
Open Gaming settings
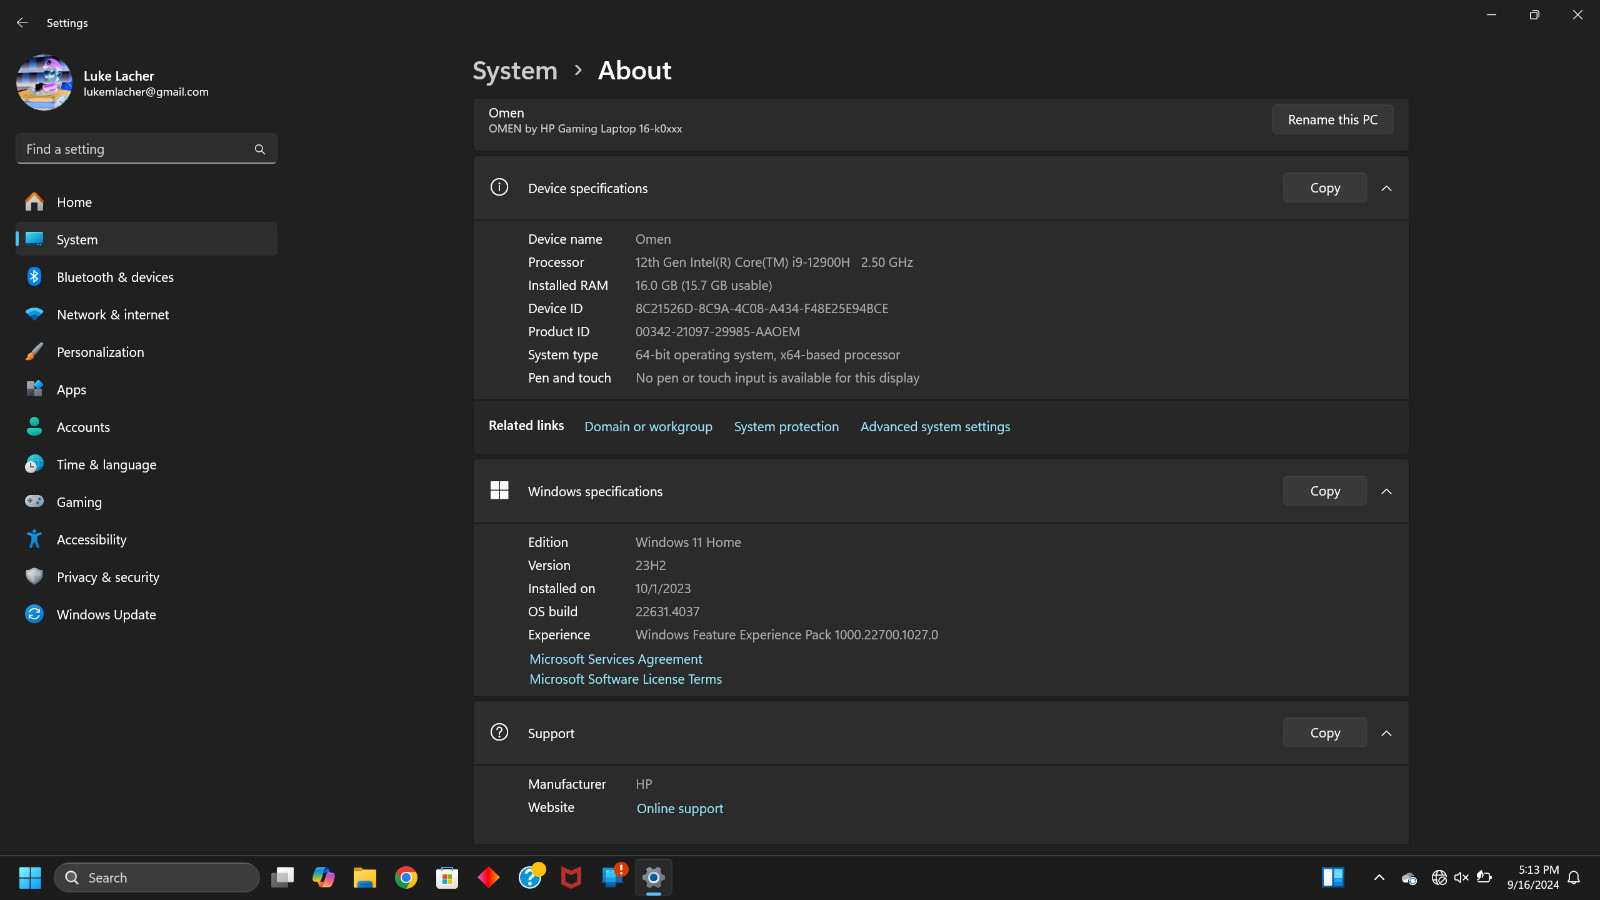click(146, 502)
